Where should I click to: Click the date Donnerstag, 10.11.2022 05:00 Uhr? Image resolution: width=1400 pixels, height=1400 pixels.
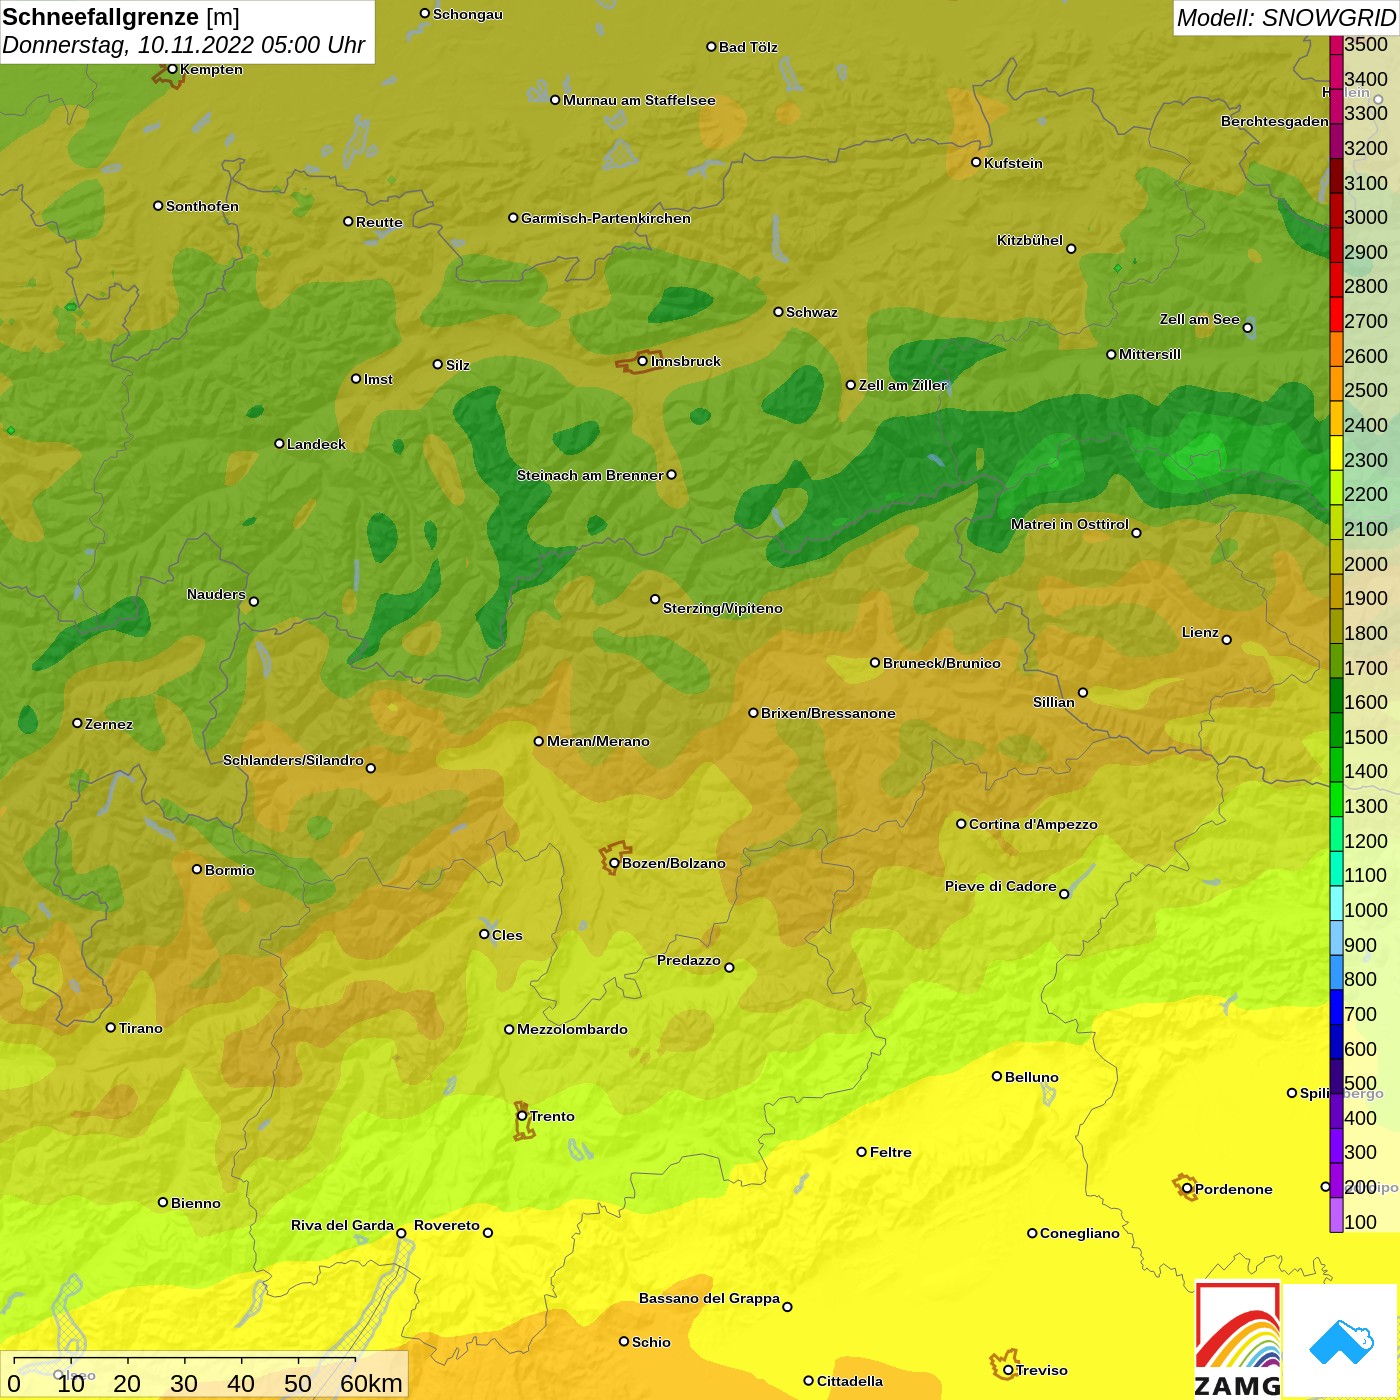pos(184,45)
